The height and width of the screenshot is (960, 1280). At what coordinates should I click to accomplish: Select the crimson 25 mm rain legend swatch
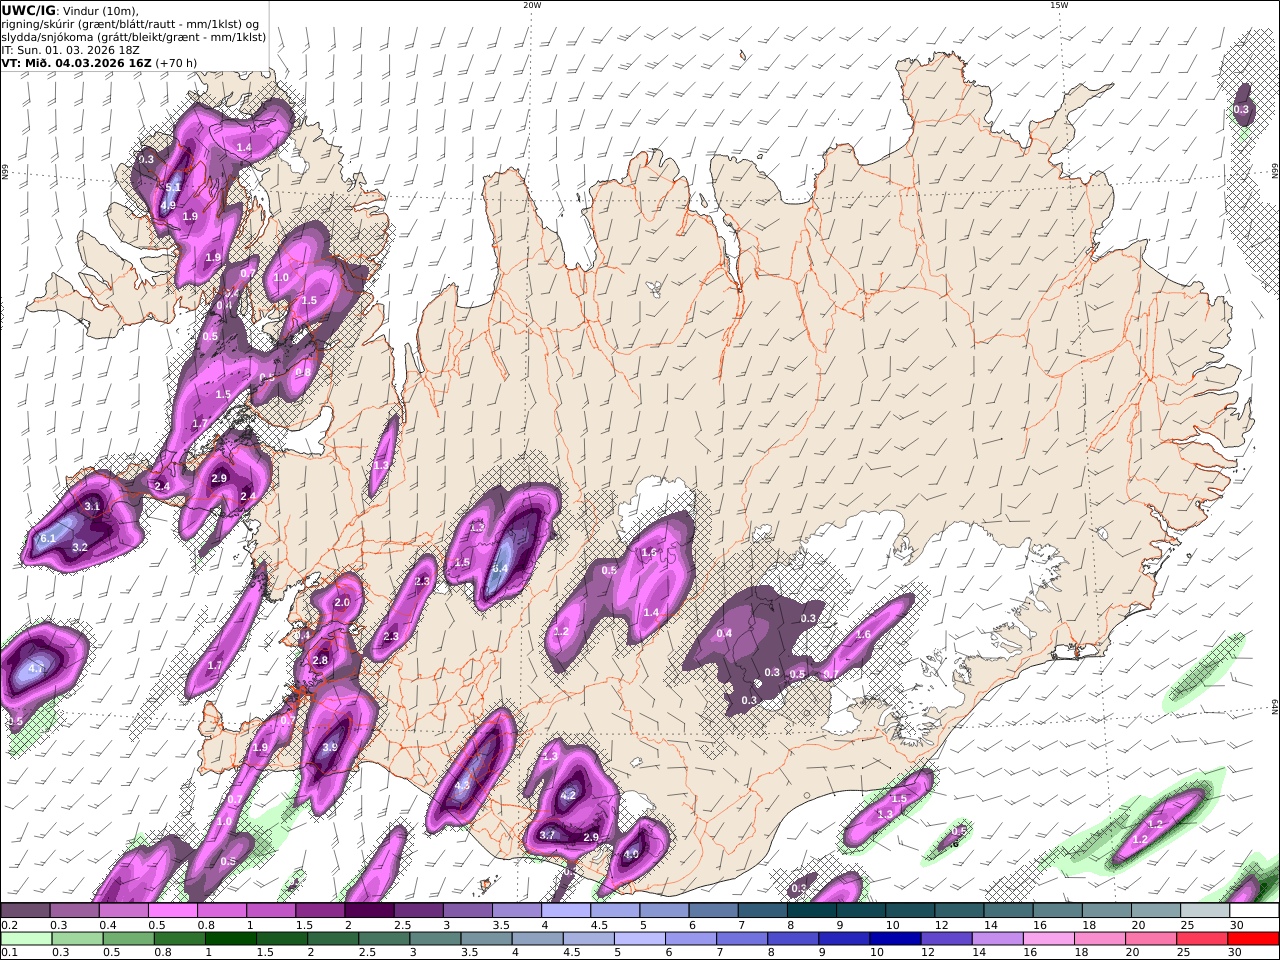(x=1202, y=939)
